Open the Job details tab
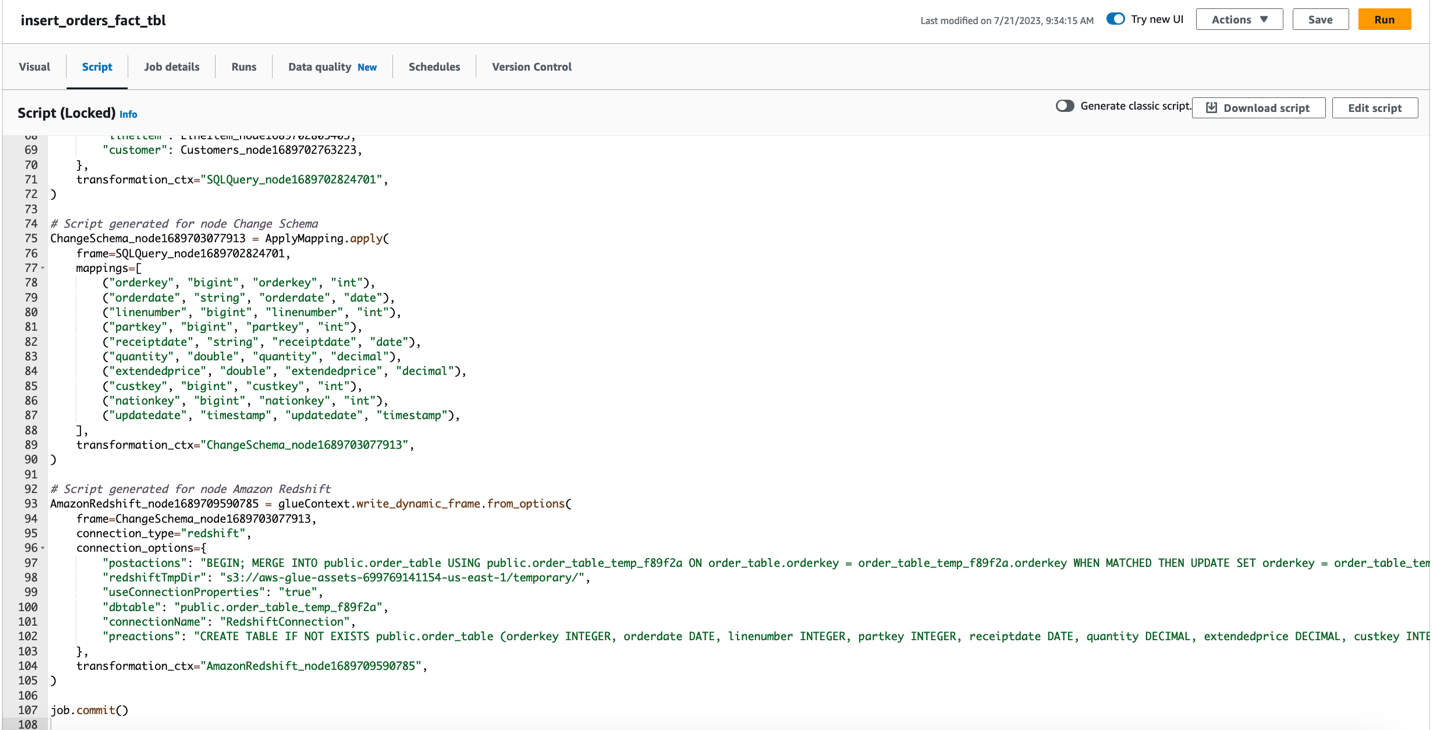The image size is (1432, 730). pos(172,67)
